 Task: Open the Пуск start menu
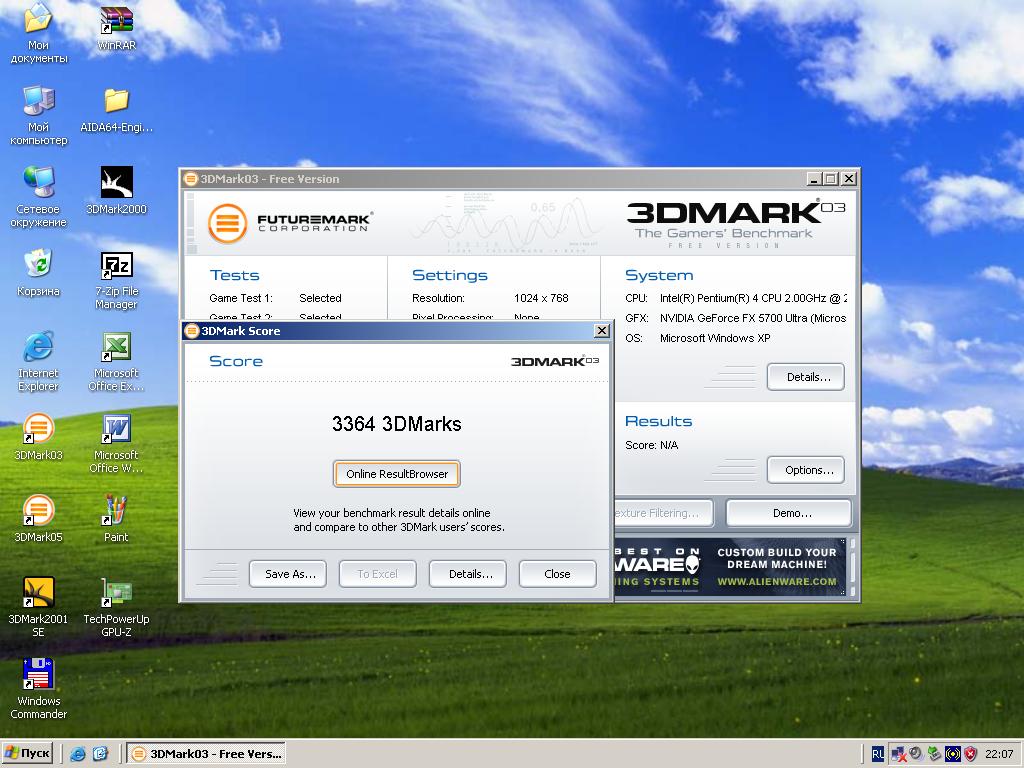[28, 754]
